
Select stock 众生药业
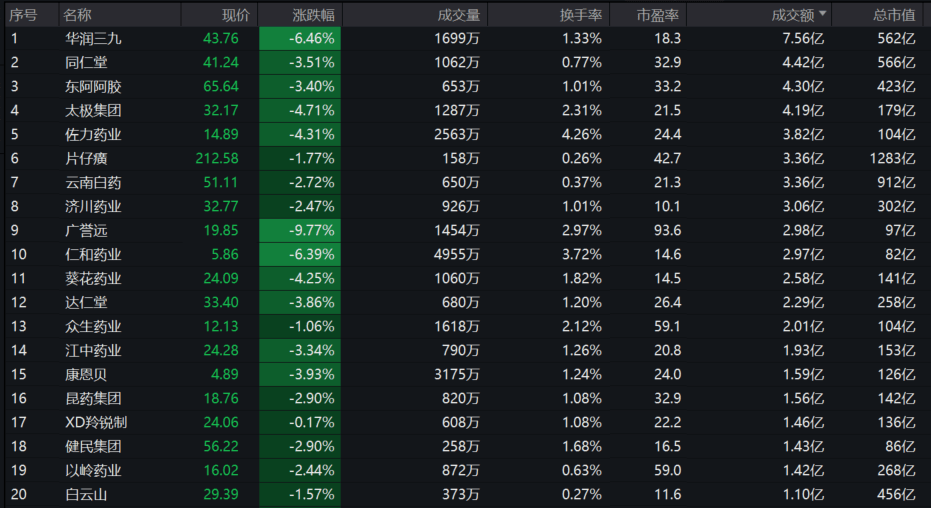[x=93, y=326]
